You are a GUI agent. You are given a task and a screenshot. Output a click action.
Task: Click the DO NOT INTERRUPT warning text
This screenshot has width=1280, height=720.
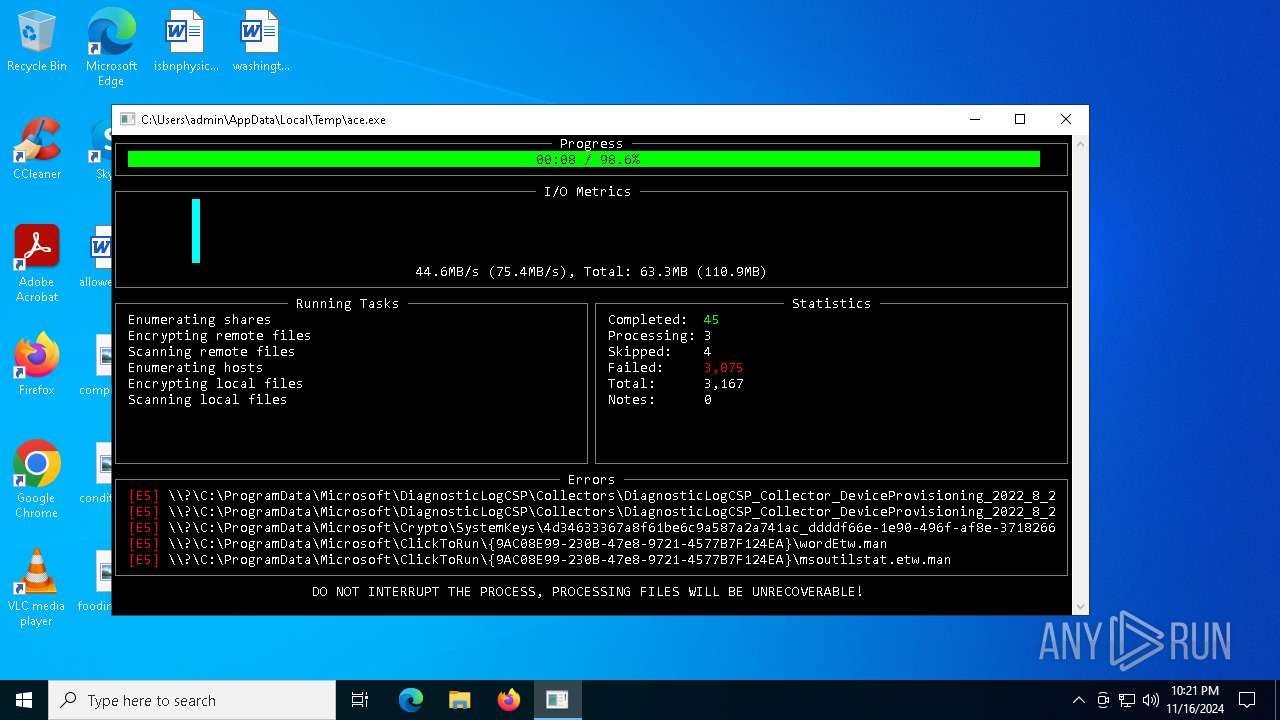click(587, 591)
